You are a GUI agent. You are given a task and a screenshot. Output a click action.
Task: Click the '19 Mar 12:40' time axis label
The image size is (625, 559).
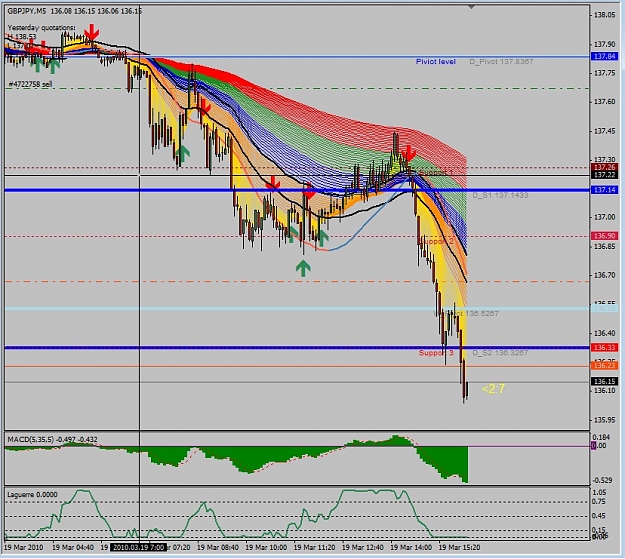[x=363, y=547]
